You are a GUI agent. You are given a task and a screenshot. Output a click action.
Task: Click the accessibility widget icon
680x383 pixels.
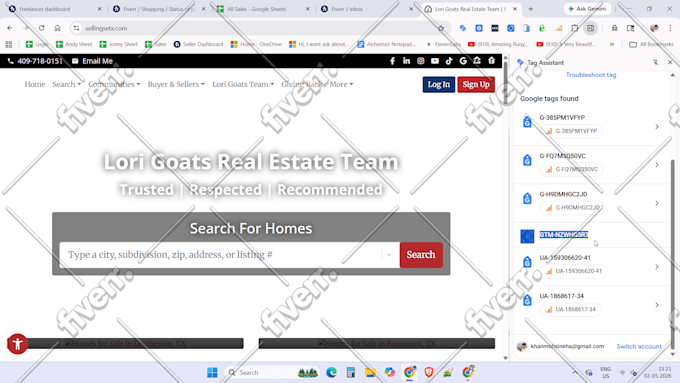(18, 344)
